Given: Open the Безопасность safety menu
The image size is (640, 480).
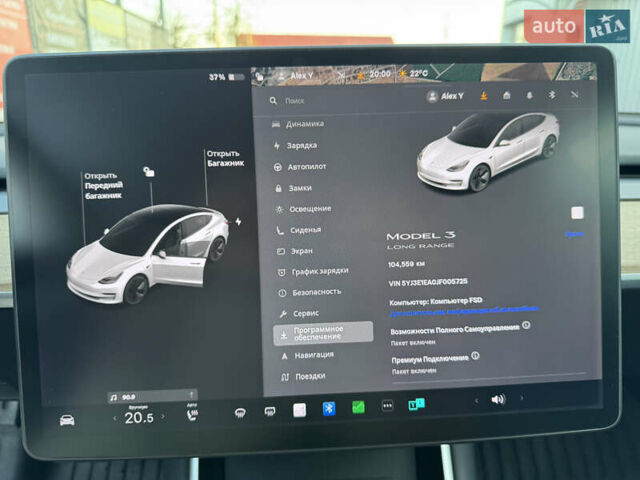Looking at the screenshot, I should click(309, 292).
